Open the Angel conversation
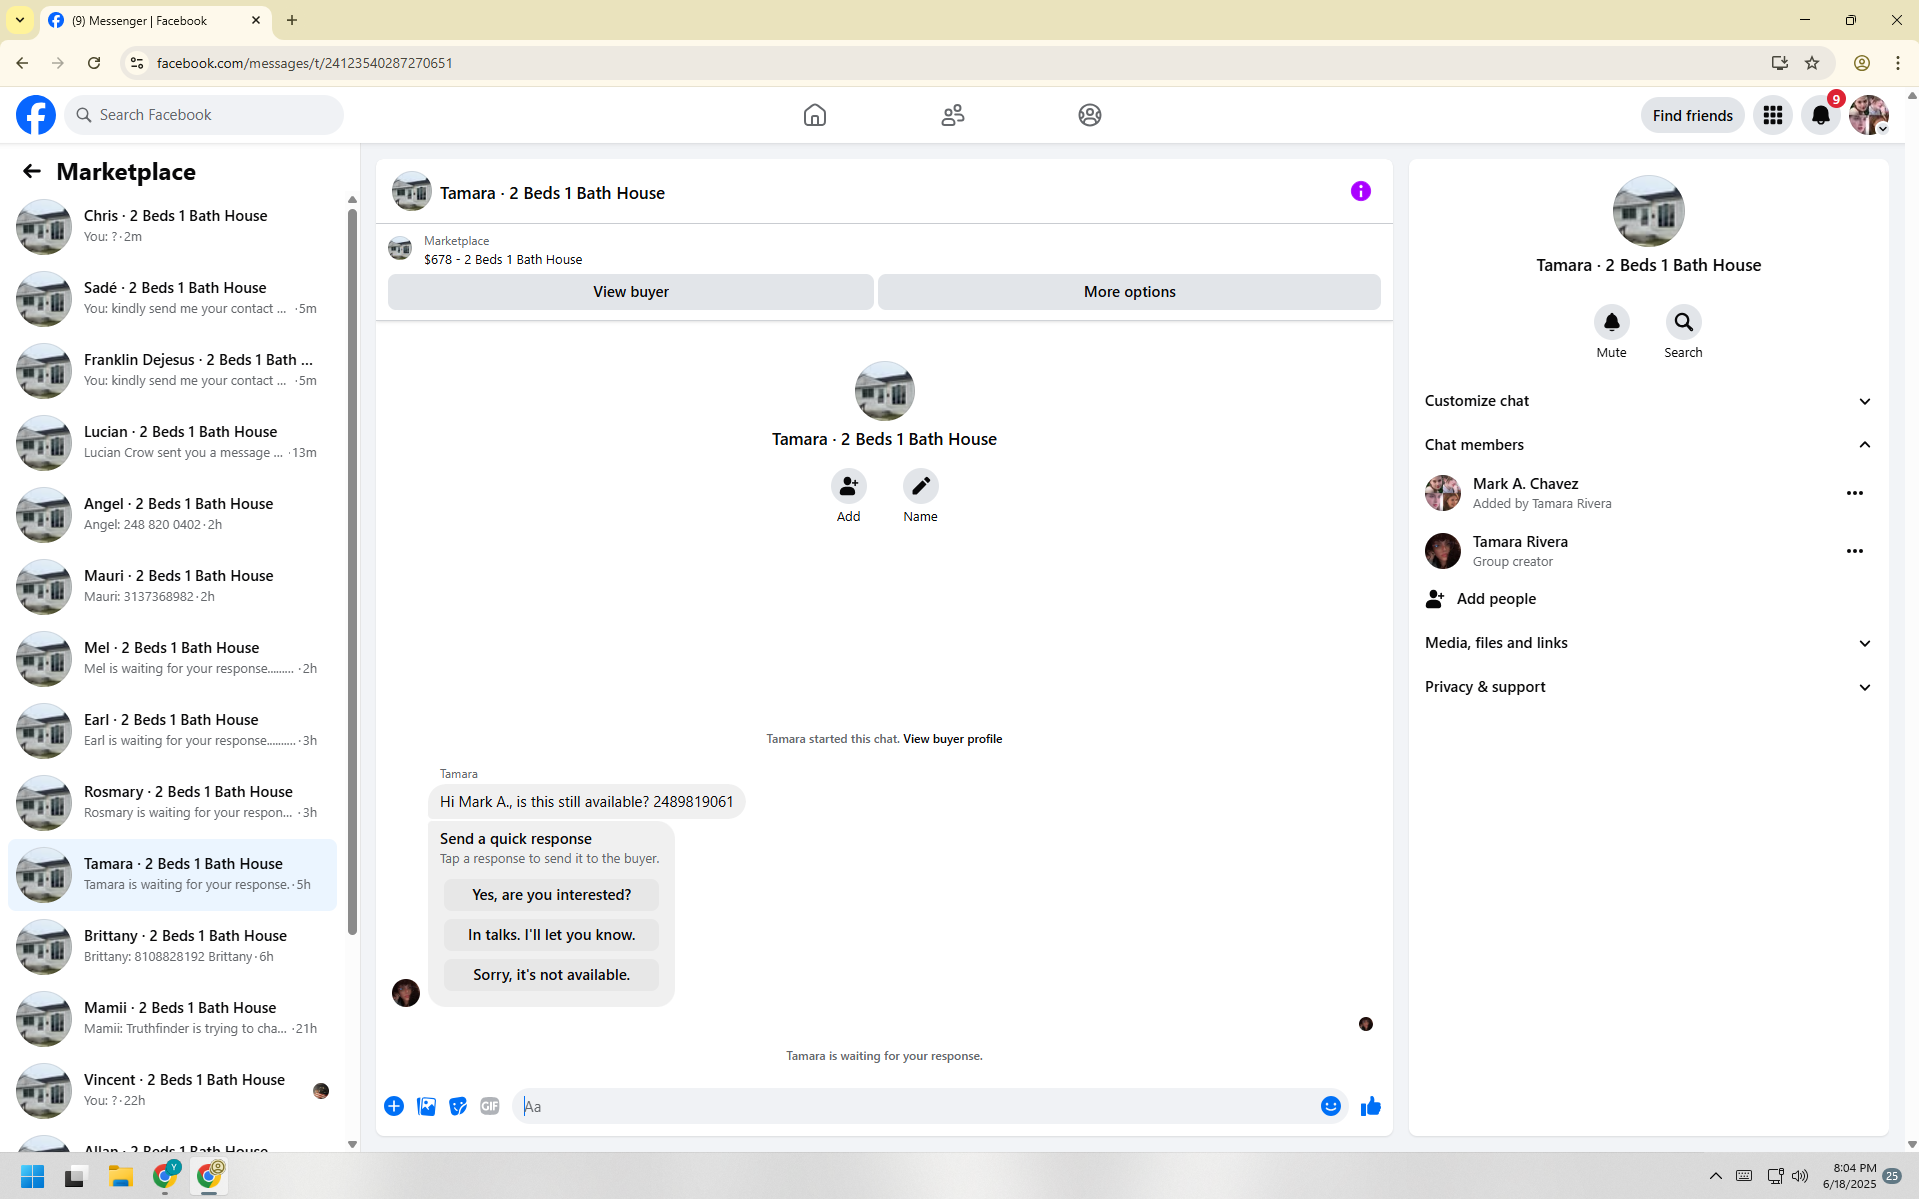This screenshot has height=1199, width=1919. (172, 514)
